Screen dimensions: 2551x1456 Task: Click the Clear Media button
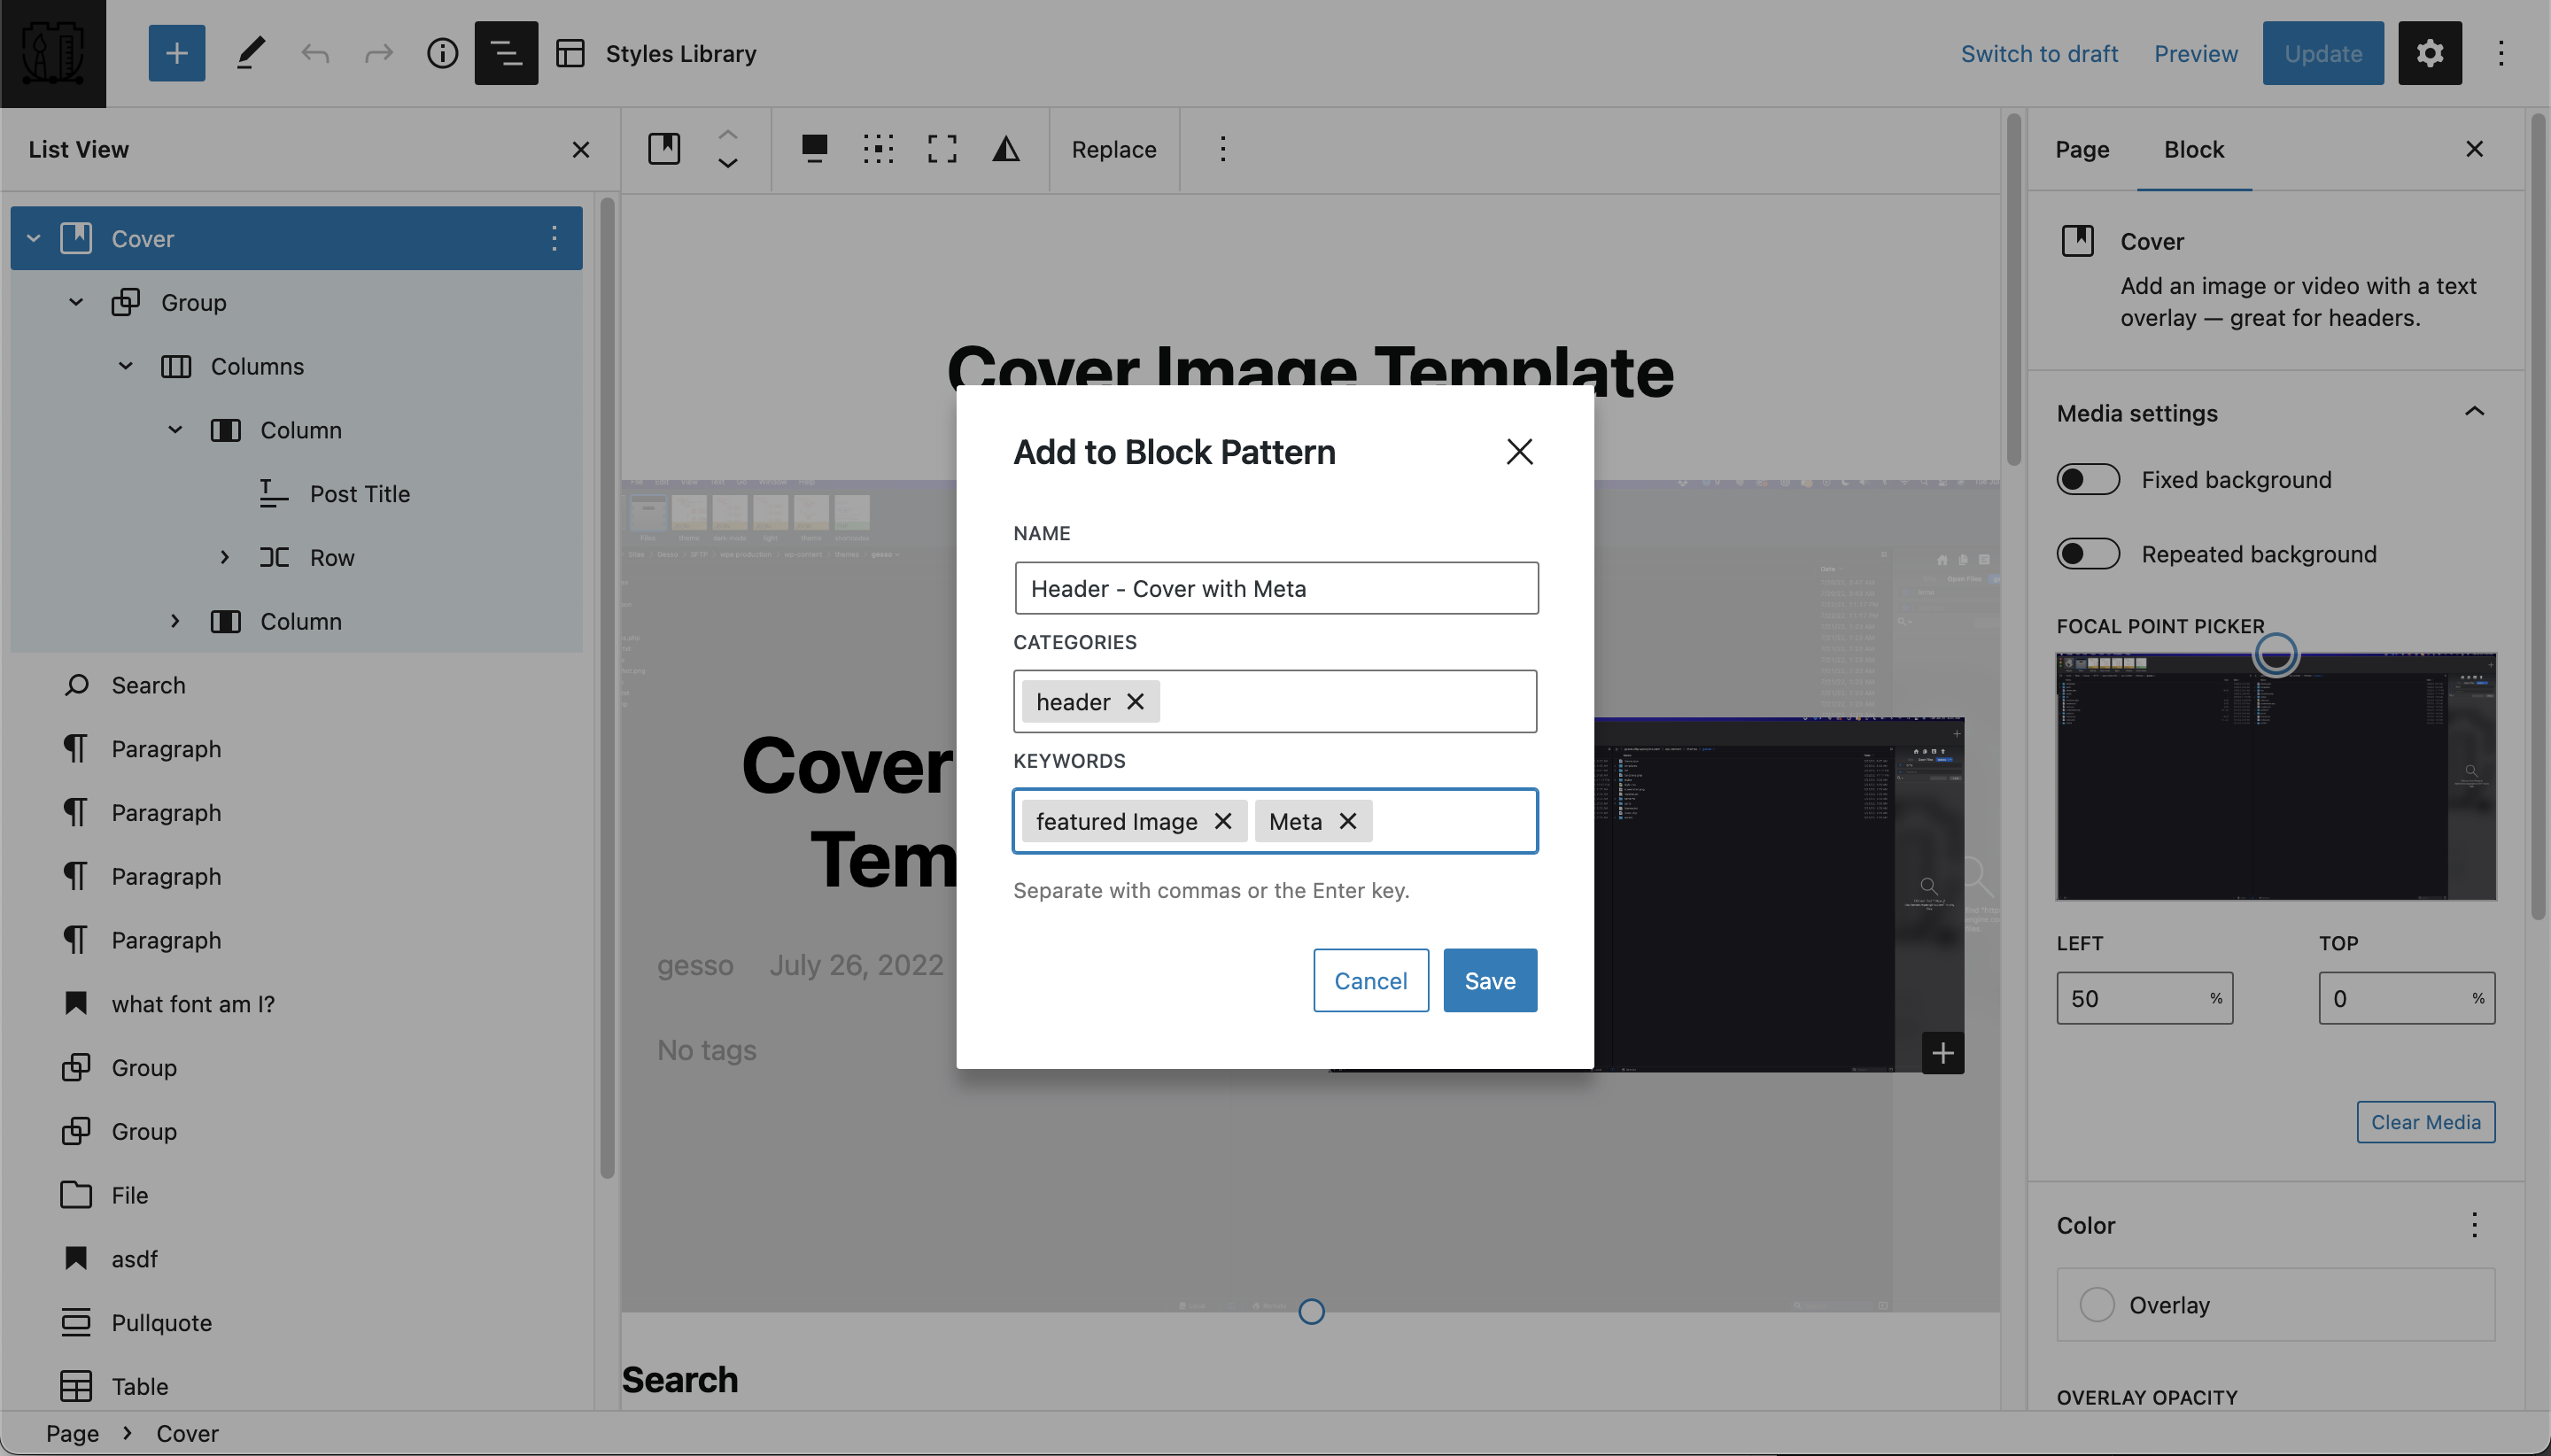tap(2425, 1122)
